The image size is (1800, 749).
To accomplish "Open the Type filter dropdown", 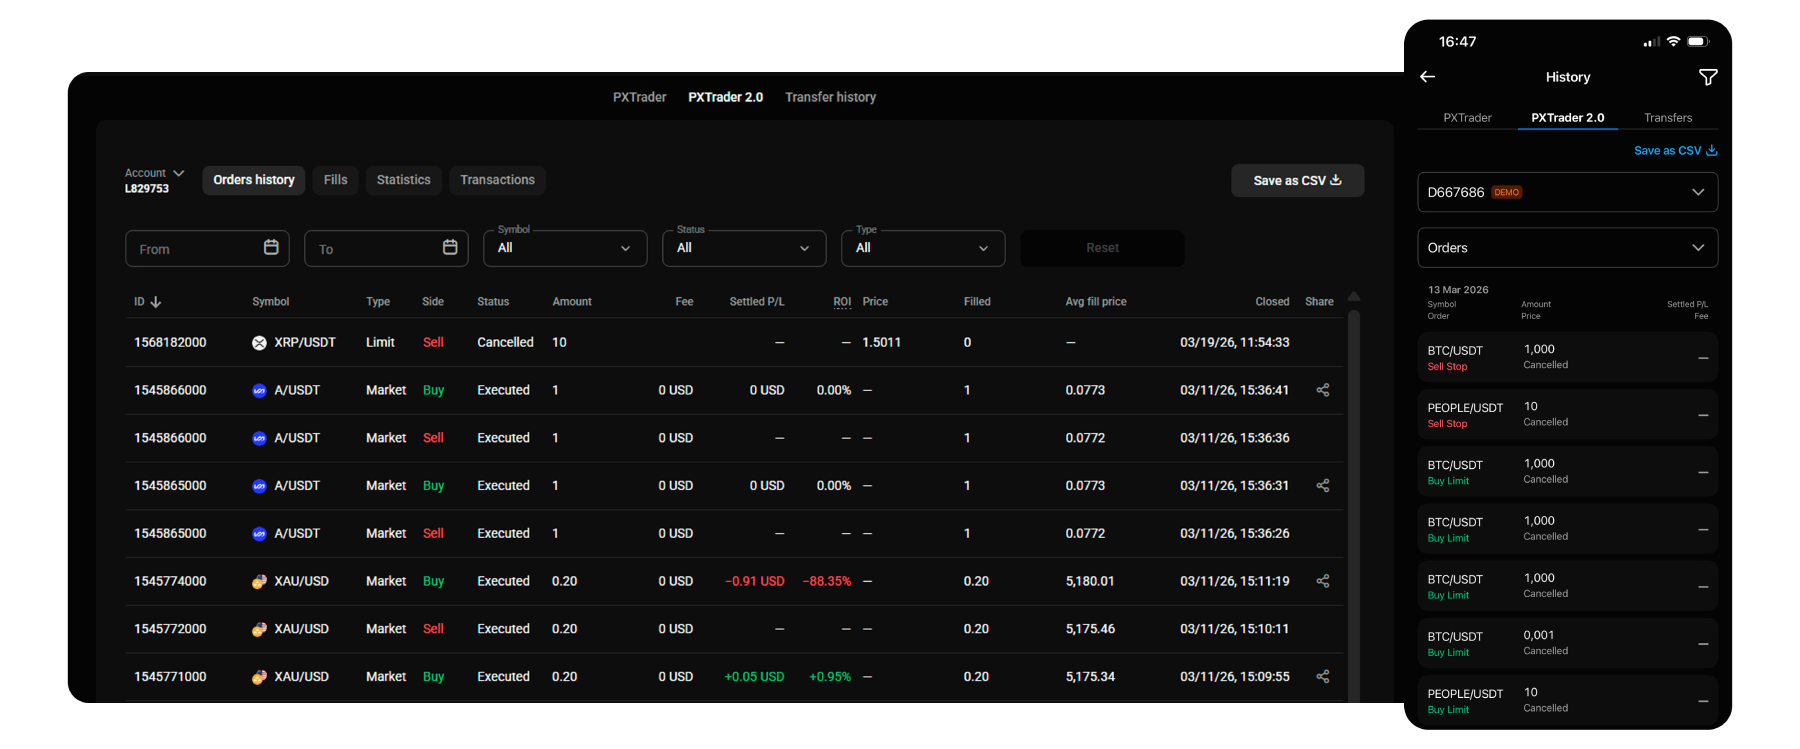I will 923,248.
